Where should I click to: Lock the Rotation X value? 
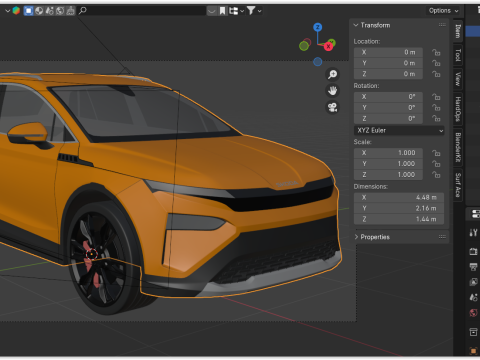(436, 97)
